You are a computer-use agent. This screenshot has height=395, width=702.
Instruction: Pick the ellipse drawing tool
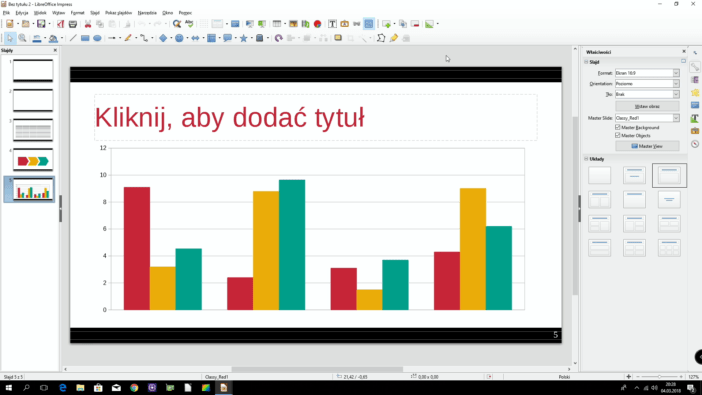click(97, 39)
